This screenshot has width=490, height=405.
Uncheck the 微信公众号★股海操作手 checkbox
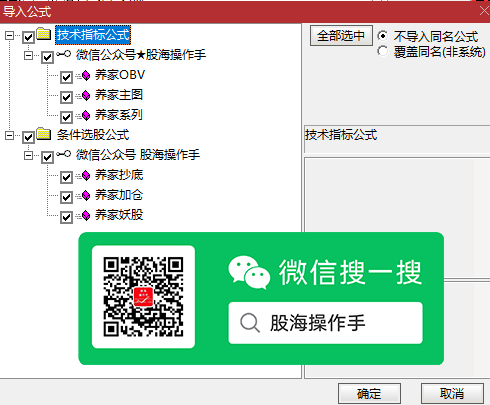click(47, 57)
